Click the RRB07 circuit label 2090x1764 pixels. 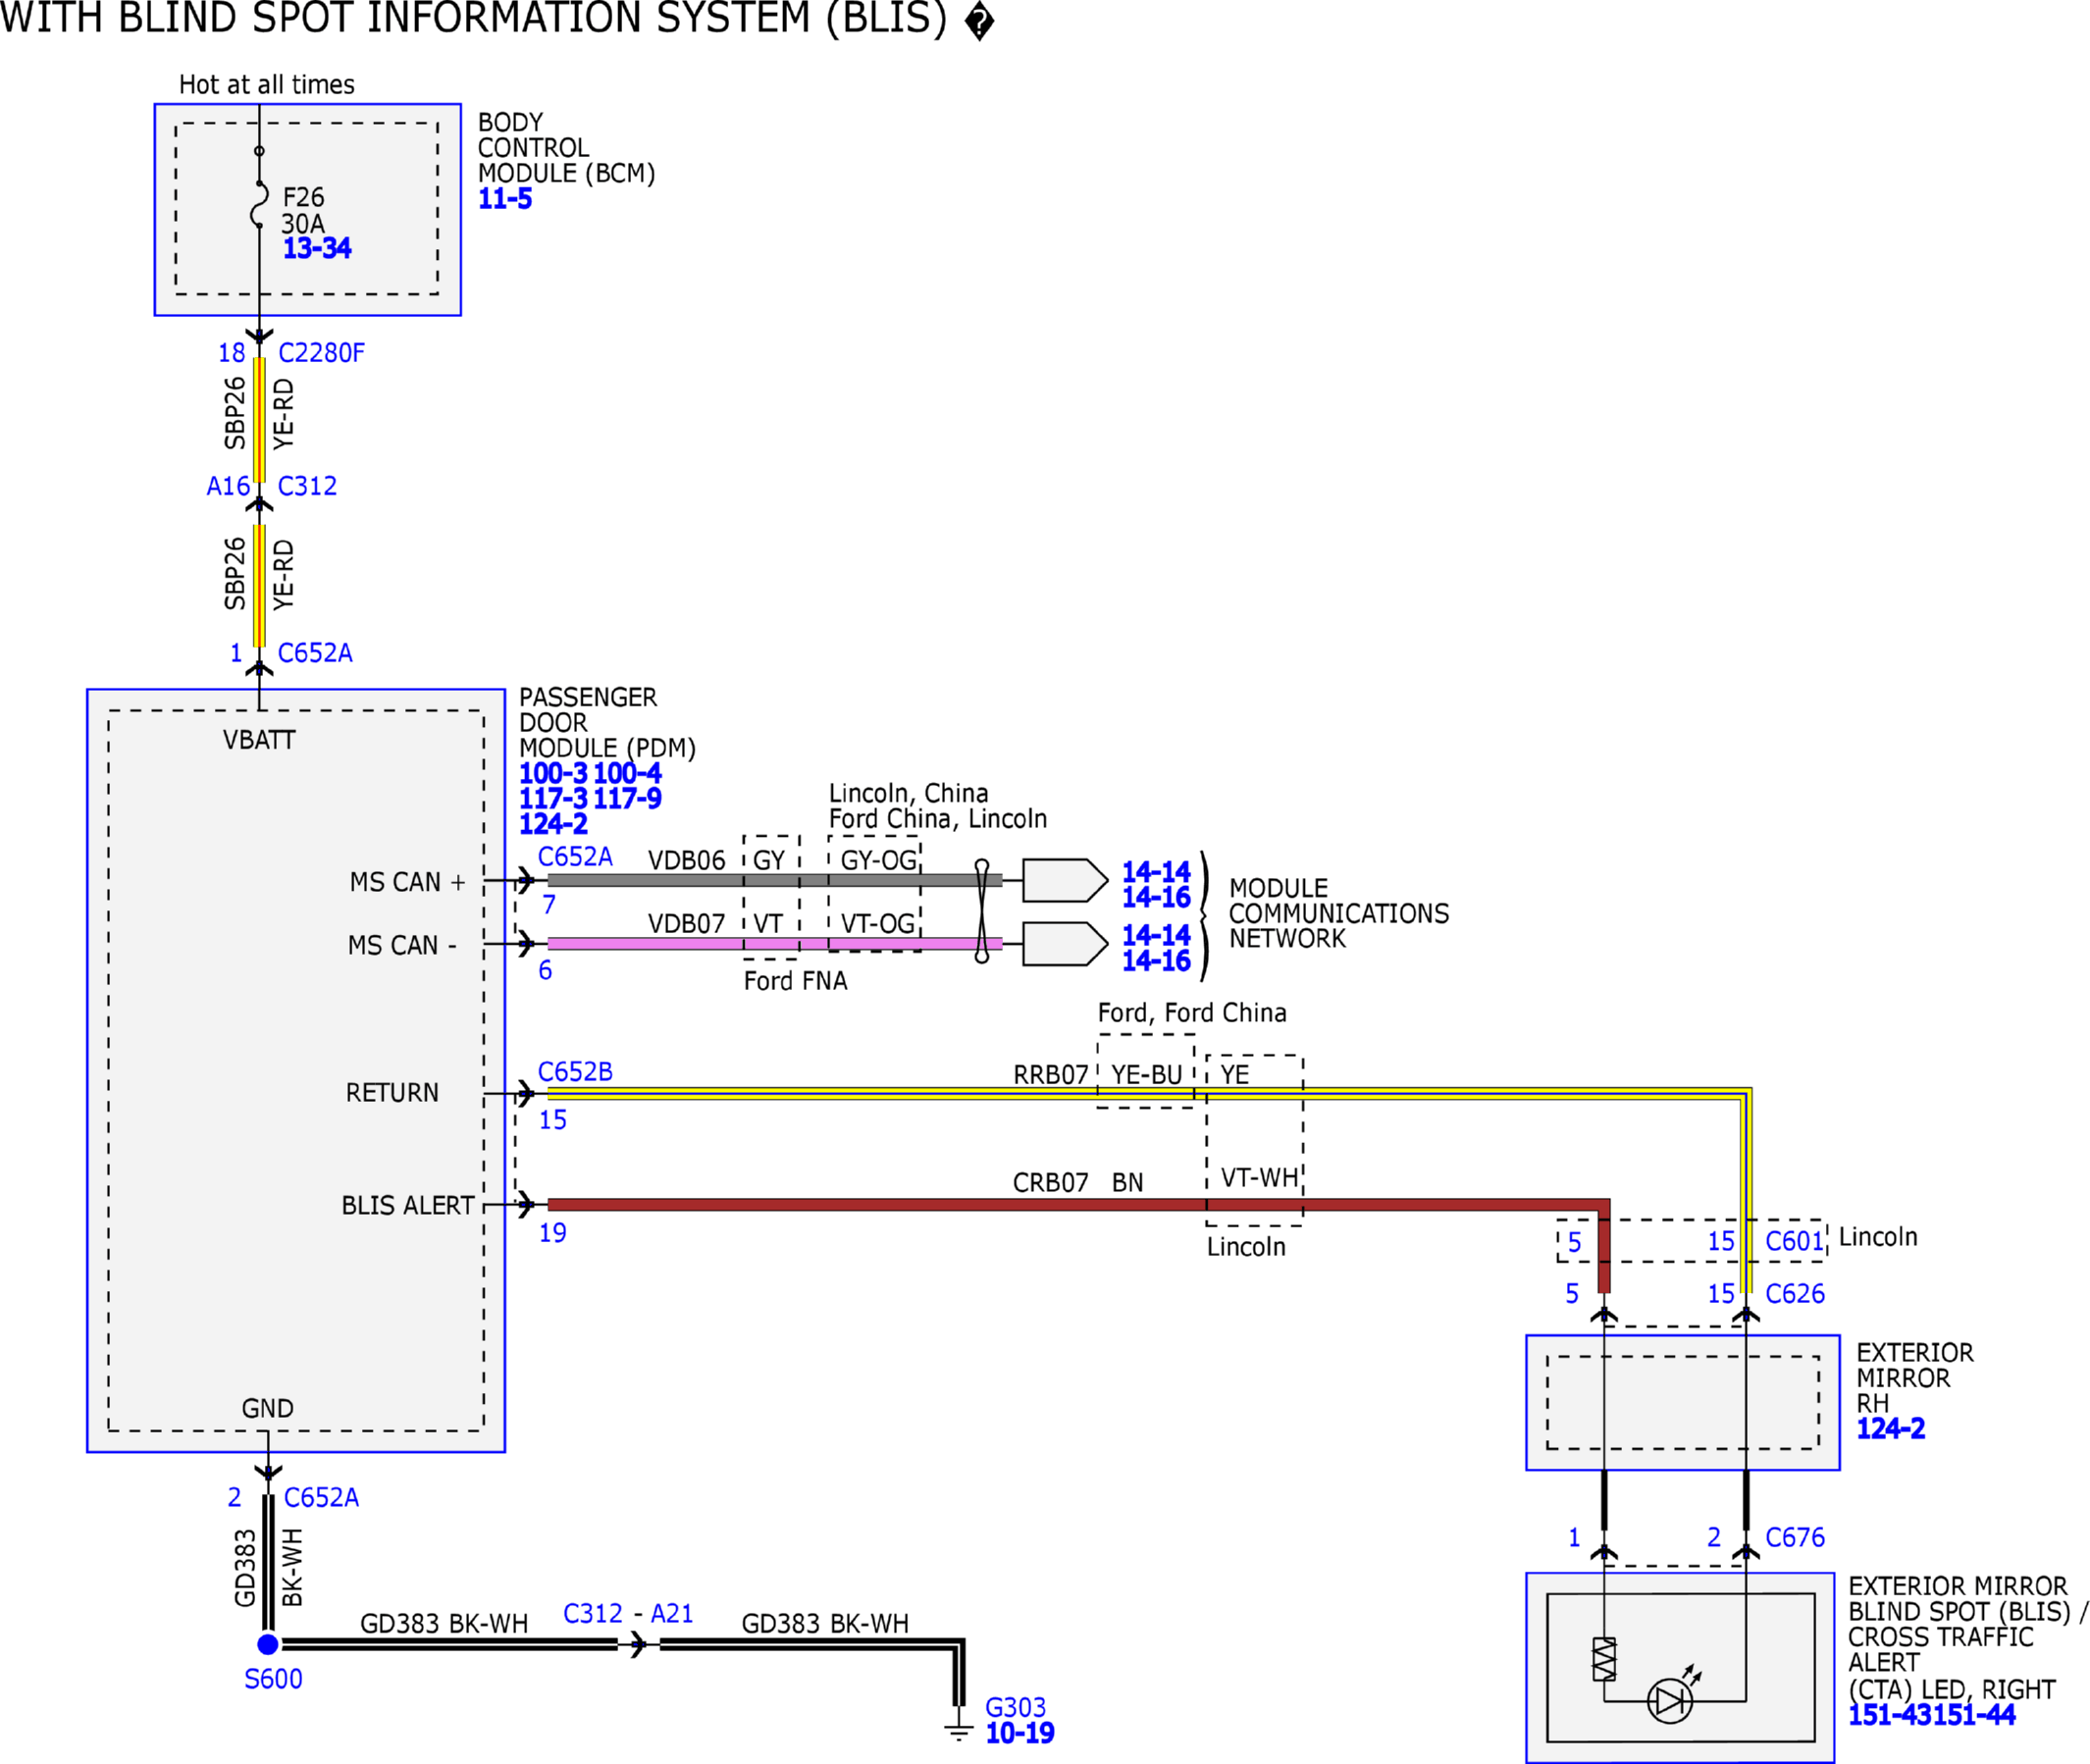[x=1050, y=1075]
